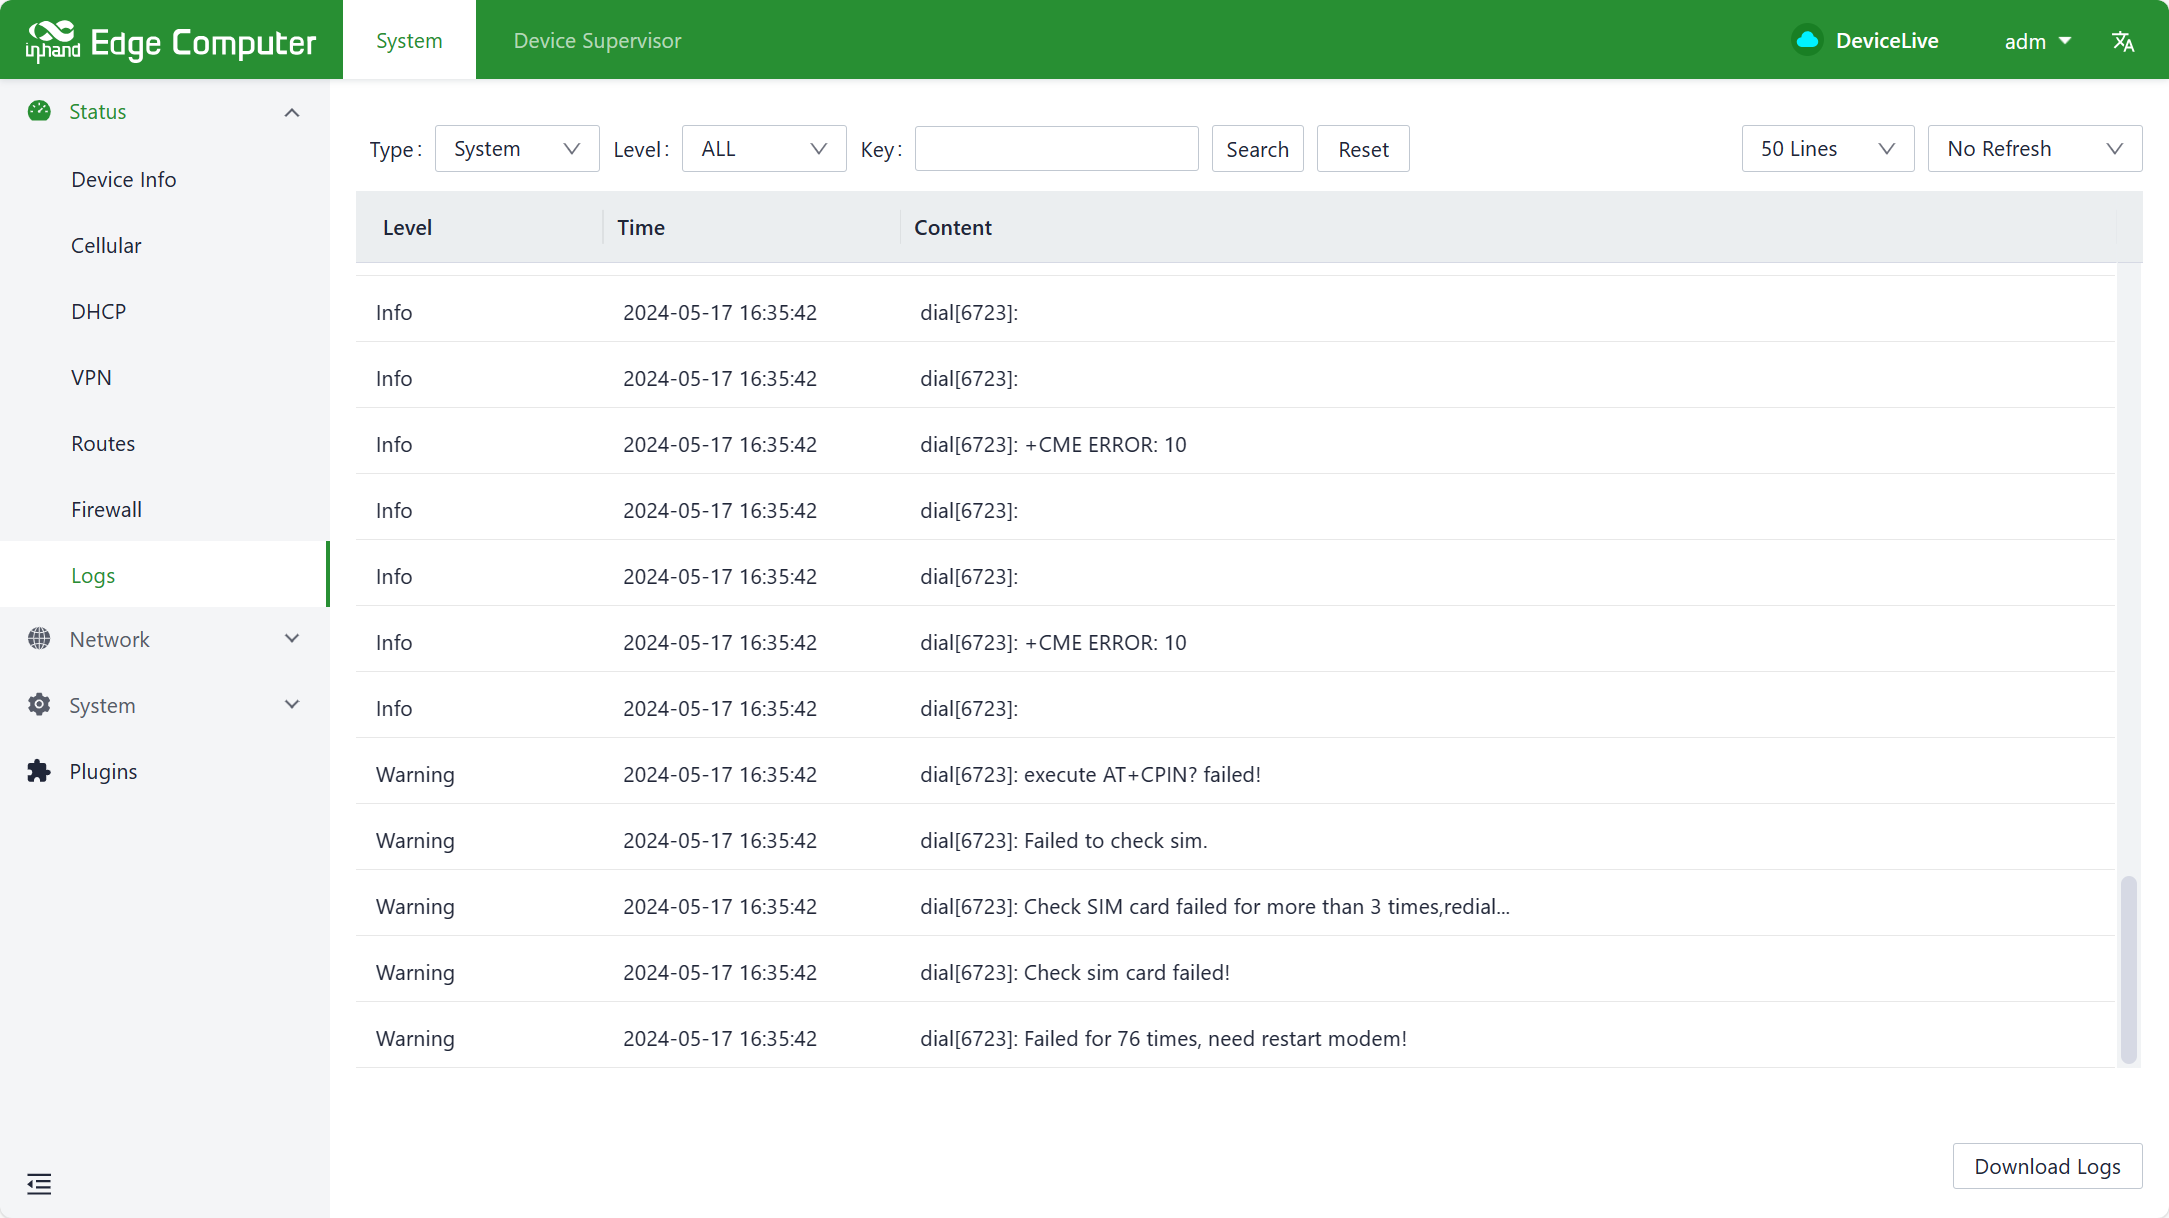2169x1218 pixels.
Task: Click the Status dashboard icon in sidebar
Action: (39, 111)
